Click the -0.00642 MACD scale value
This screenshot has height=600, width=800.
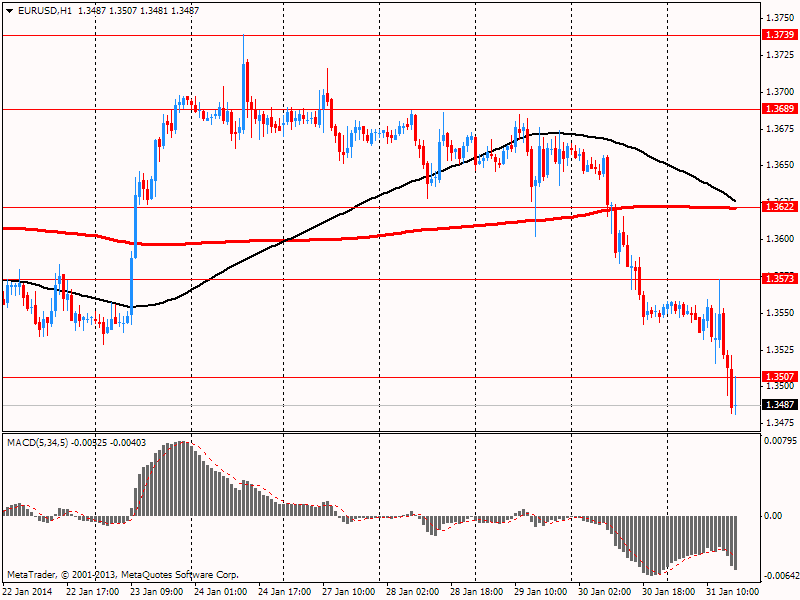780,576
